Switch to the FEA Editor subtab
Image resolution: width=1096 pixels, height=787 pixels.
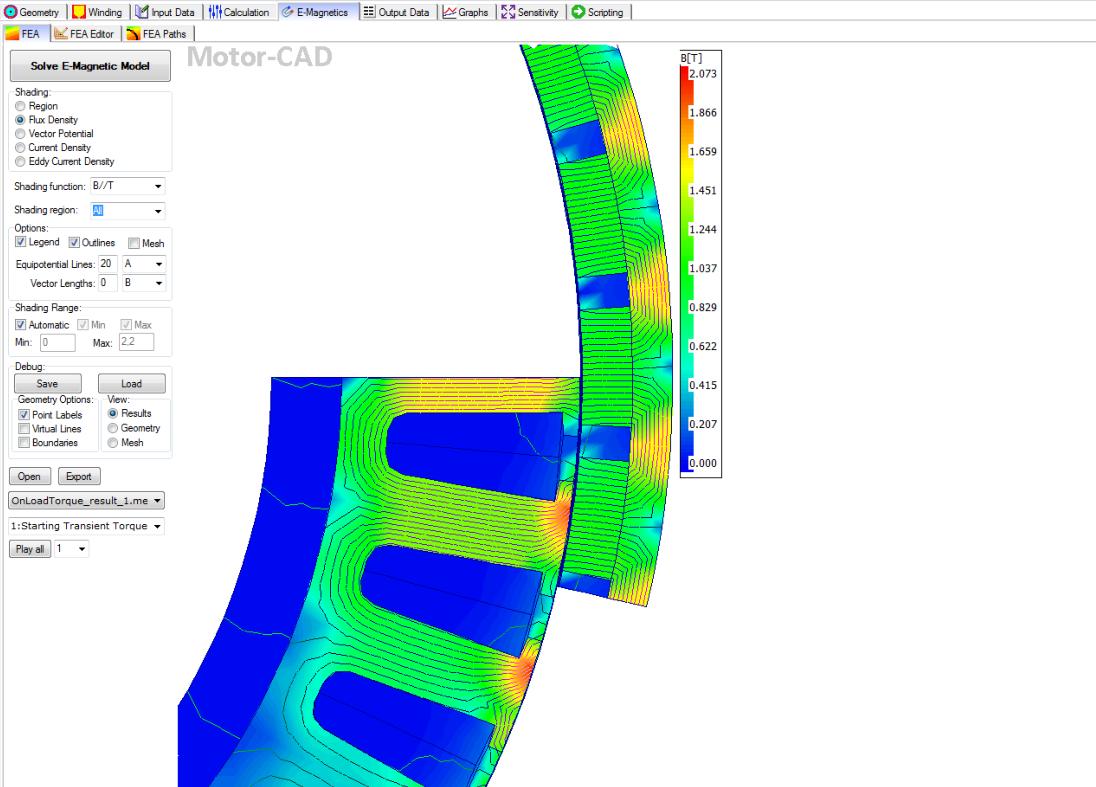click(x=88, y=34)
